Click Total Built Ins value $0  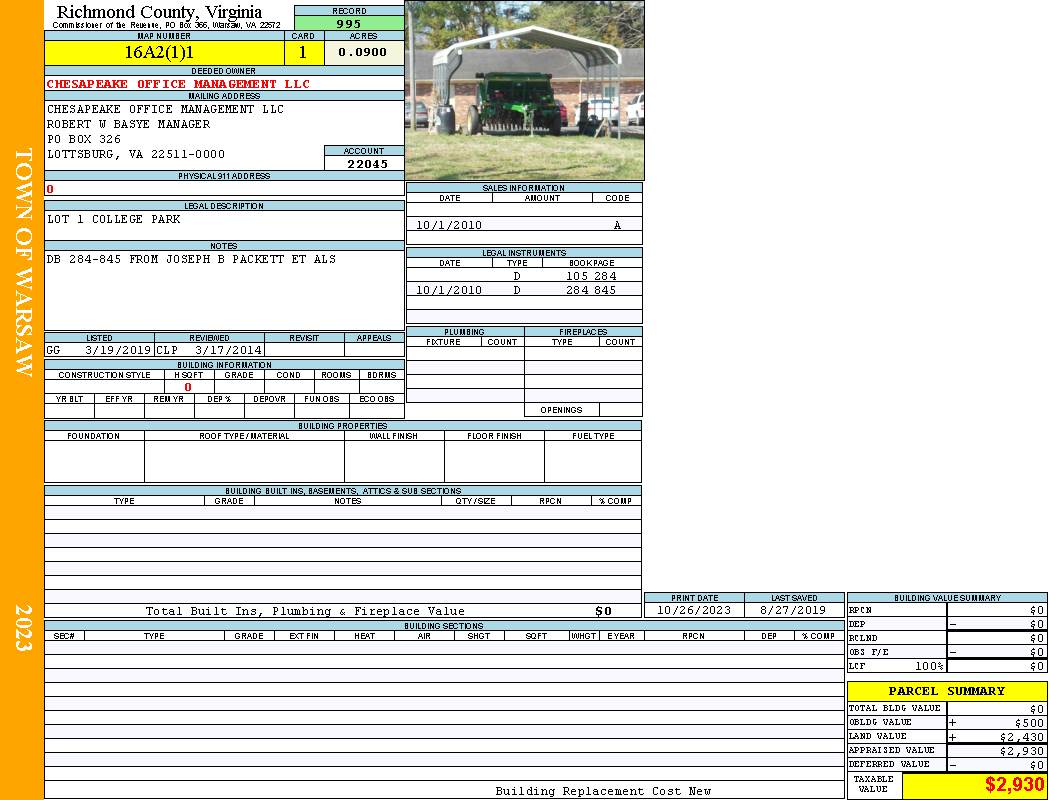(x=603, y=611)
